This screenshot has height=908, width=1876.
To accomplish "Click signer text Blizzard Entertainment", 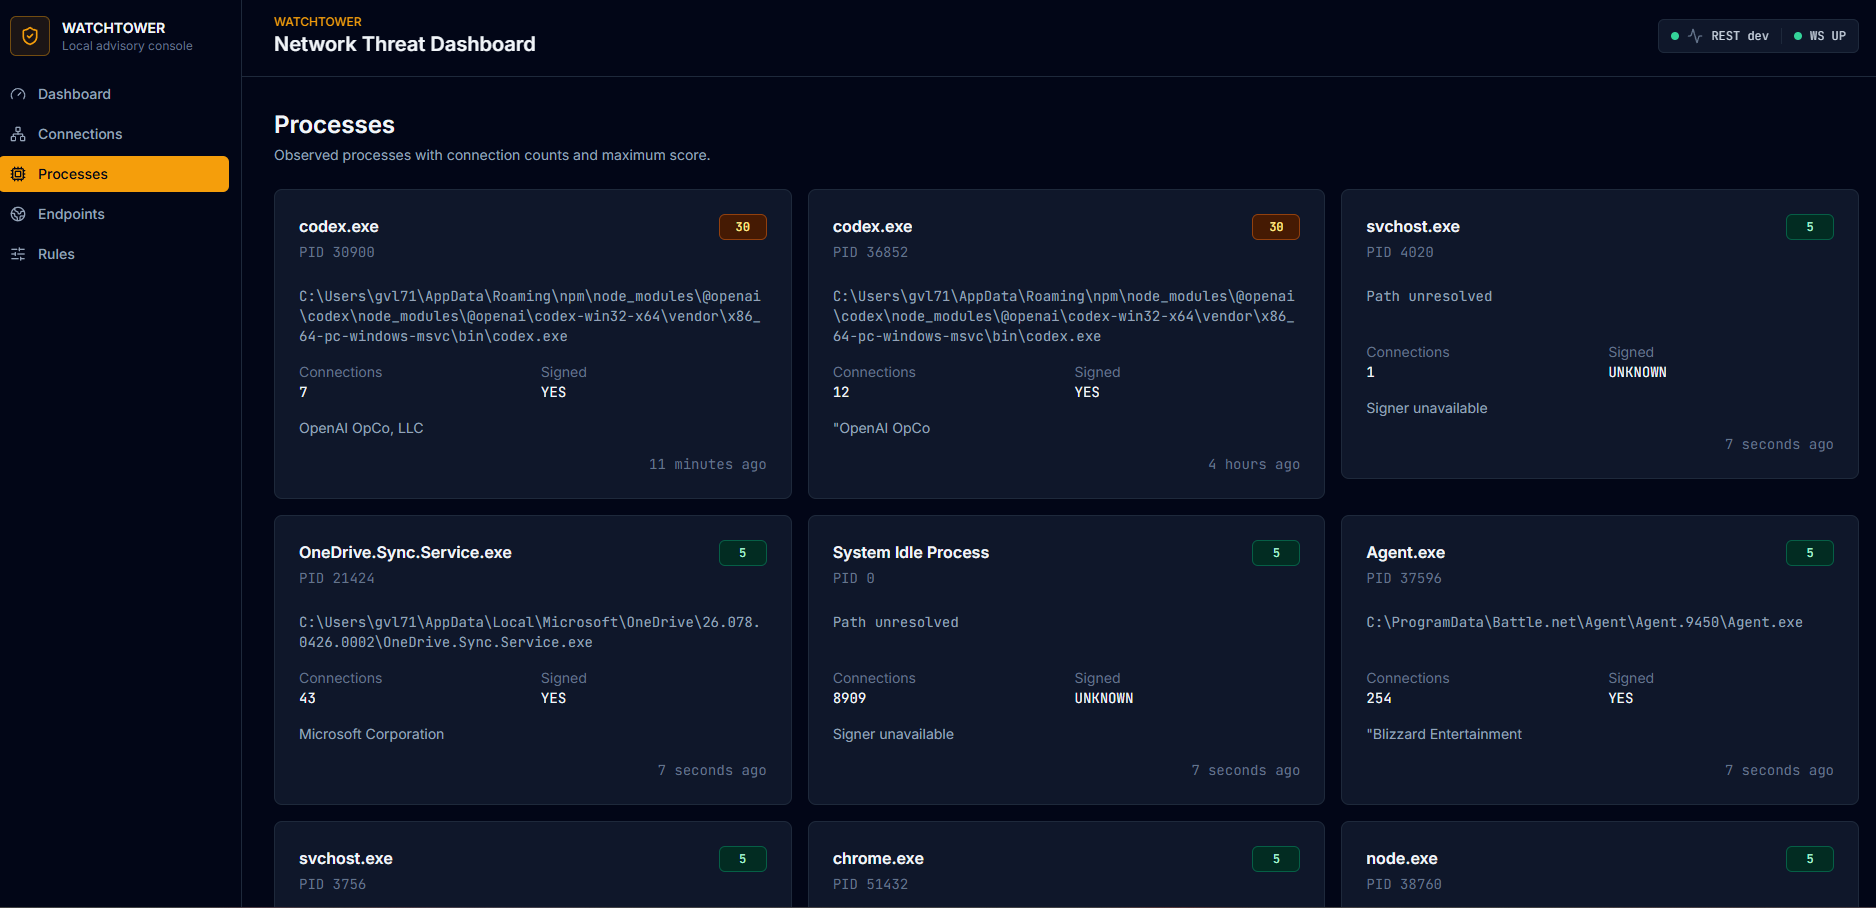I will (1444, 735).
